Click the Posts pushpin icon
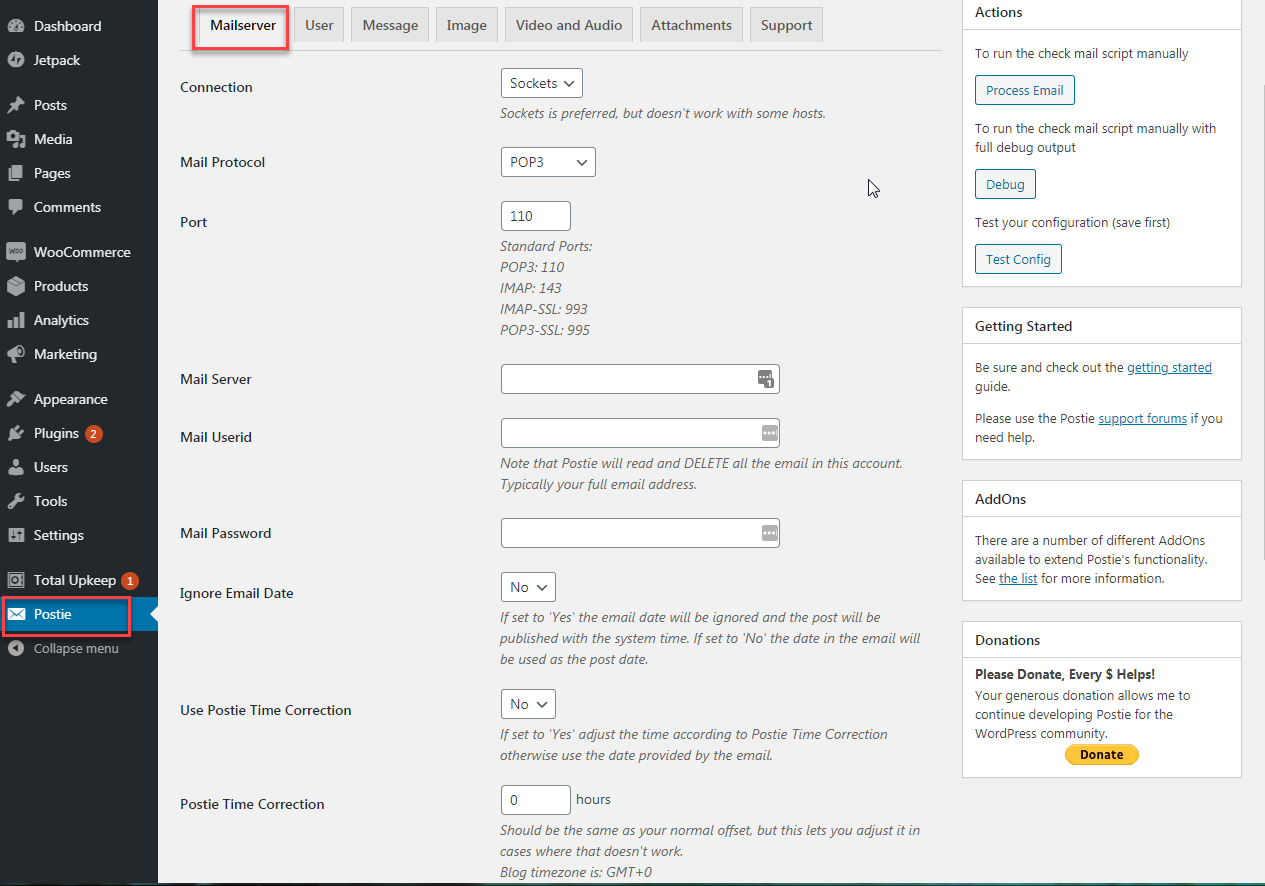 pos(16,105)
